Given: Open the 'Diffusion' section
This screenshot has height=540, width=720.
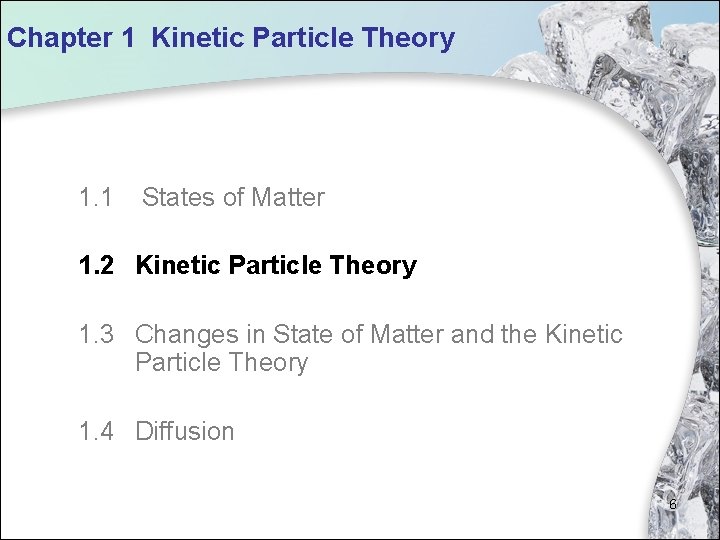Looking at the screenshot, I should 184,432.
